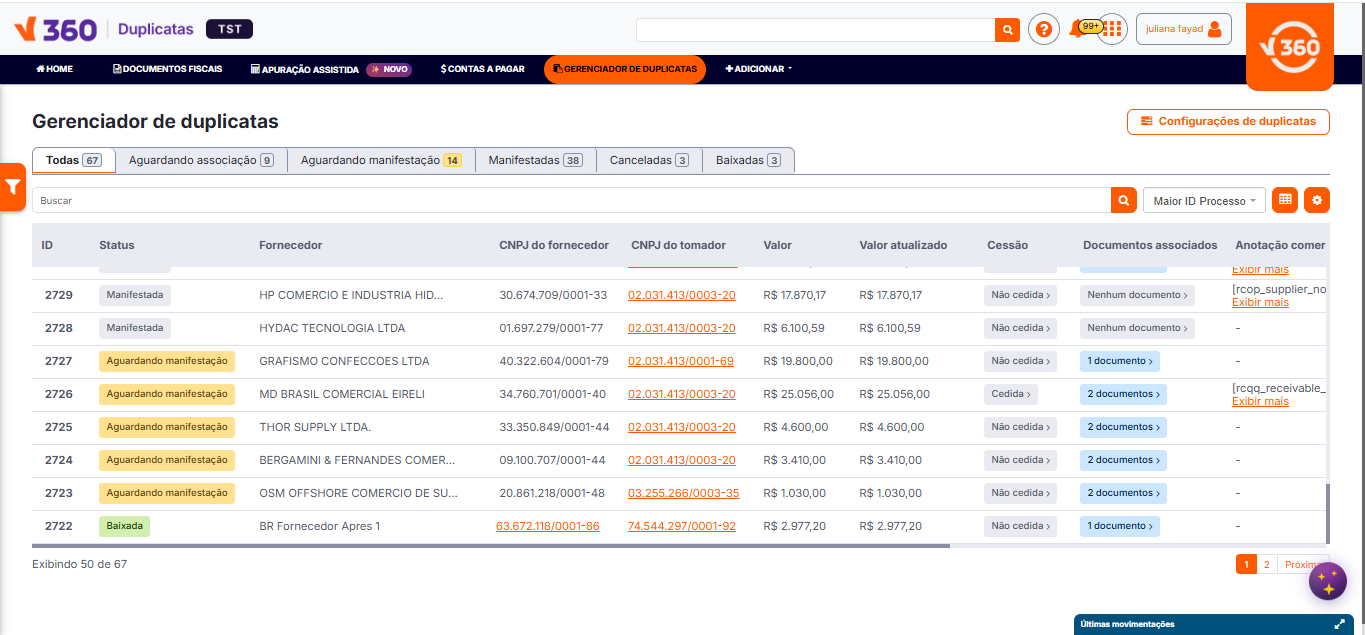The image size is (1365, 635).
Task: Focus the Buscar table search field
Action: pos(571,200)
